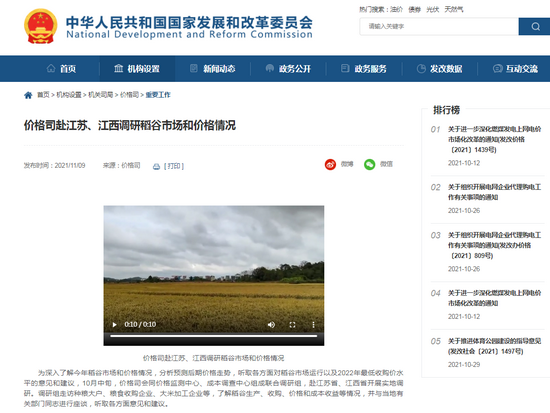The height and width of the screenshot is (413, 550).
Task: Share article via WeChat icon
Action: (369, 164)
